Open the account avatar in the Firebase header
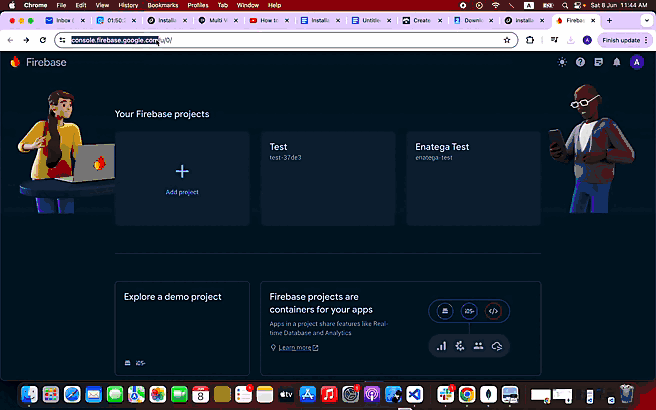The height and width of the screenshot is (410, 656). [x=636, y=62]
